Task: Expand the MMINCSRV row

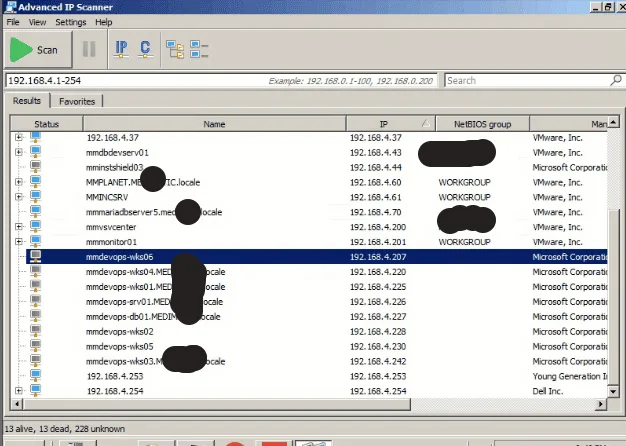Action: pos(19,196)
